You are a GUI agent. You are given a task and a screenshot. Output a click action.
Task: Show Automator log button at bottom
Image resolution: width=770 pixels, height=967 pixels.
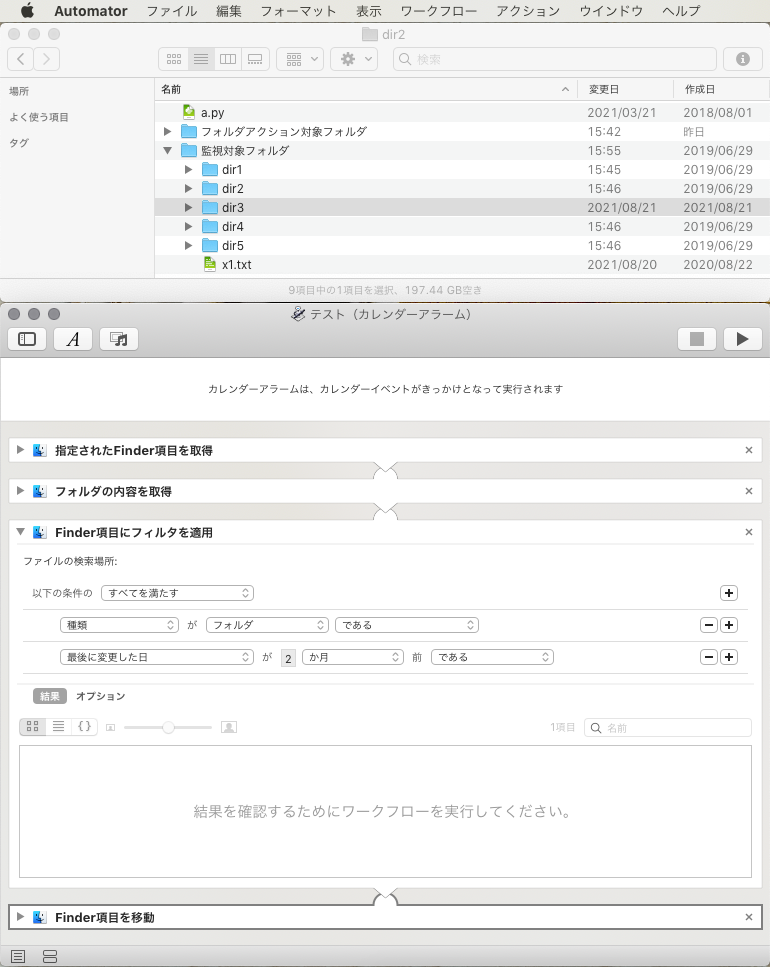pos(18,956)
